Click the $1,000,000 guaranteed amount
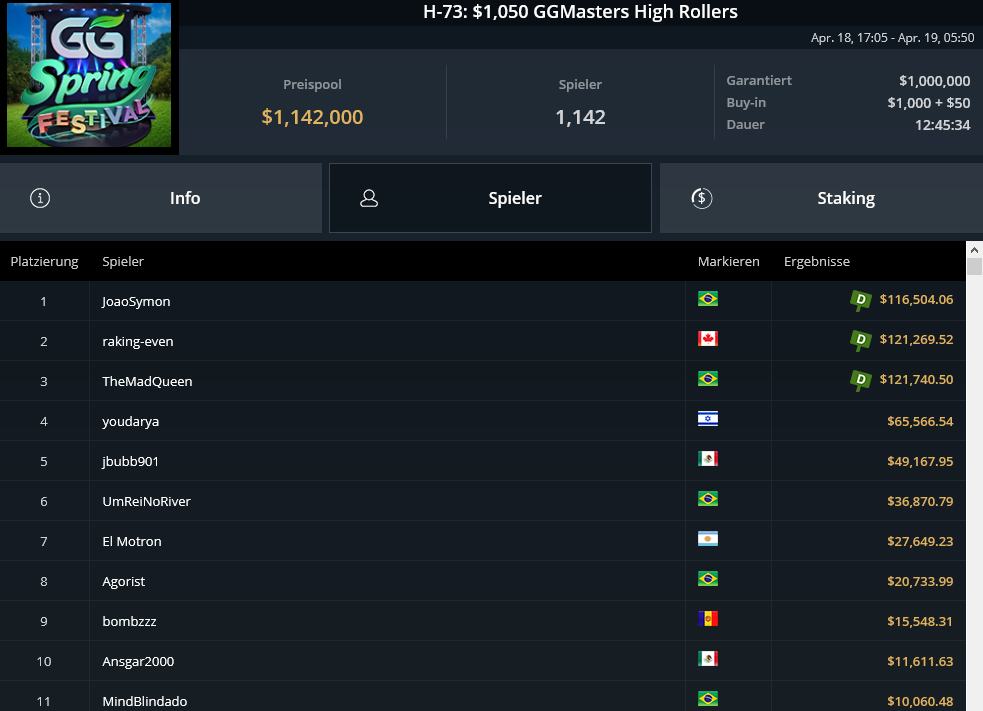 [x=935, y=81]
